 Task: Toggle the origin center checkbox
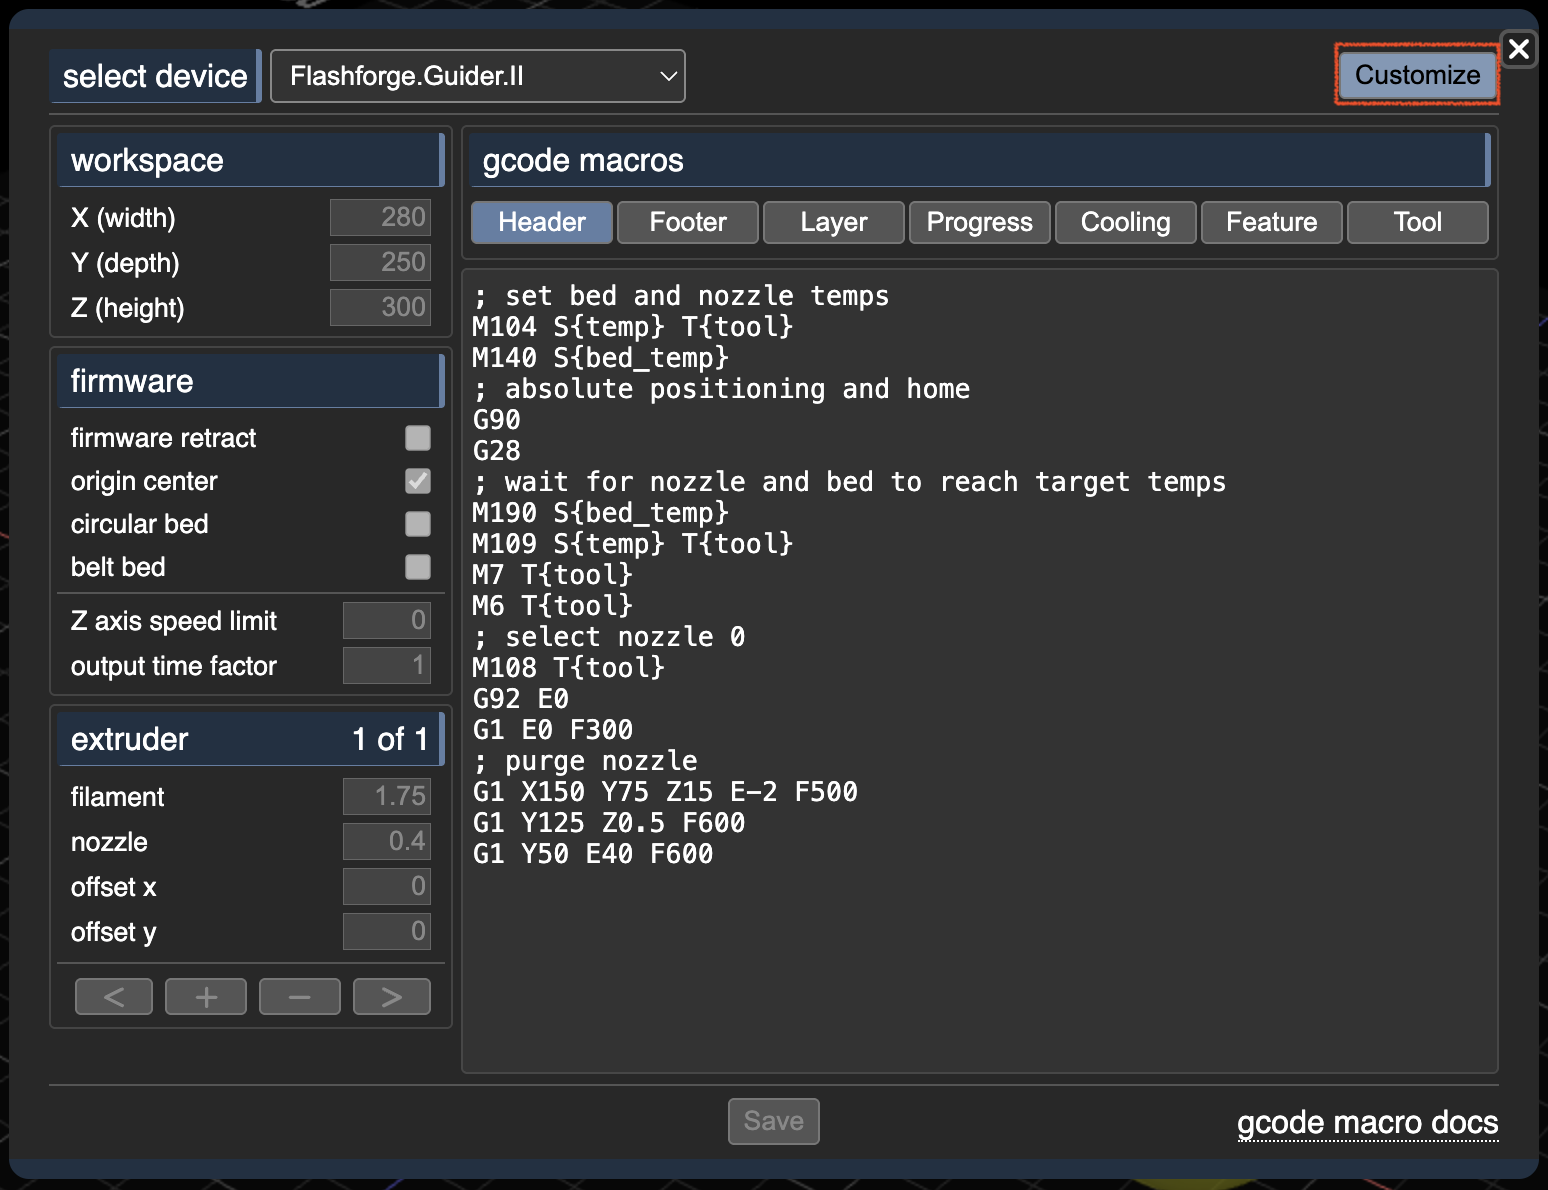point(418,481)
